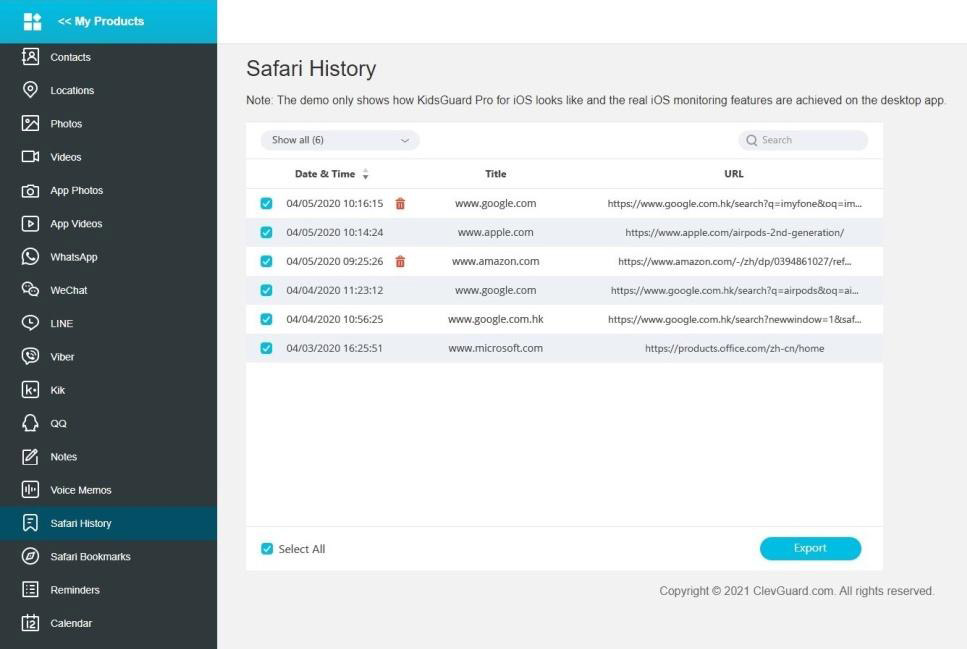Click the 04/04/2020 10:56:25 date cell
The width and height of the screenshot is (967, 649).
[x=334, y=320]
